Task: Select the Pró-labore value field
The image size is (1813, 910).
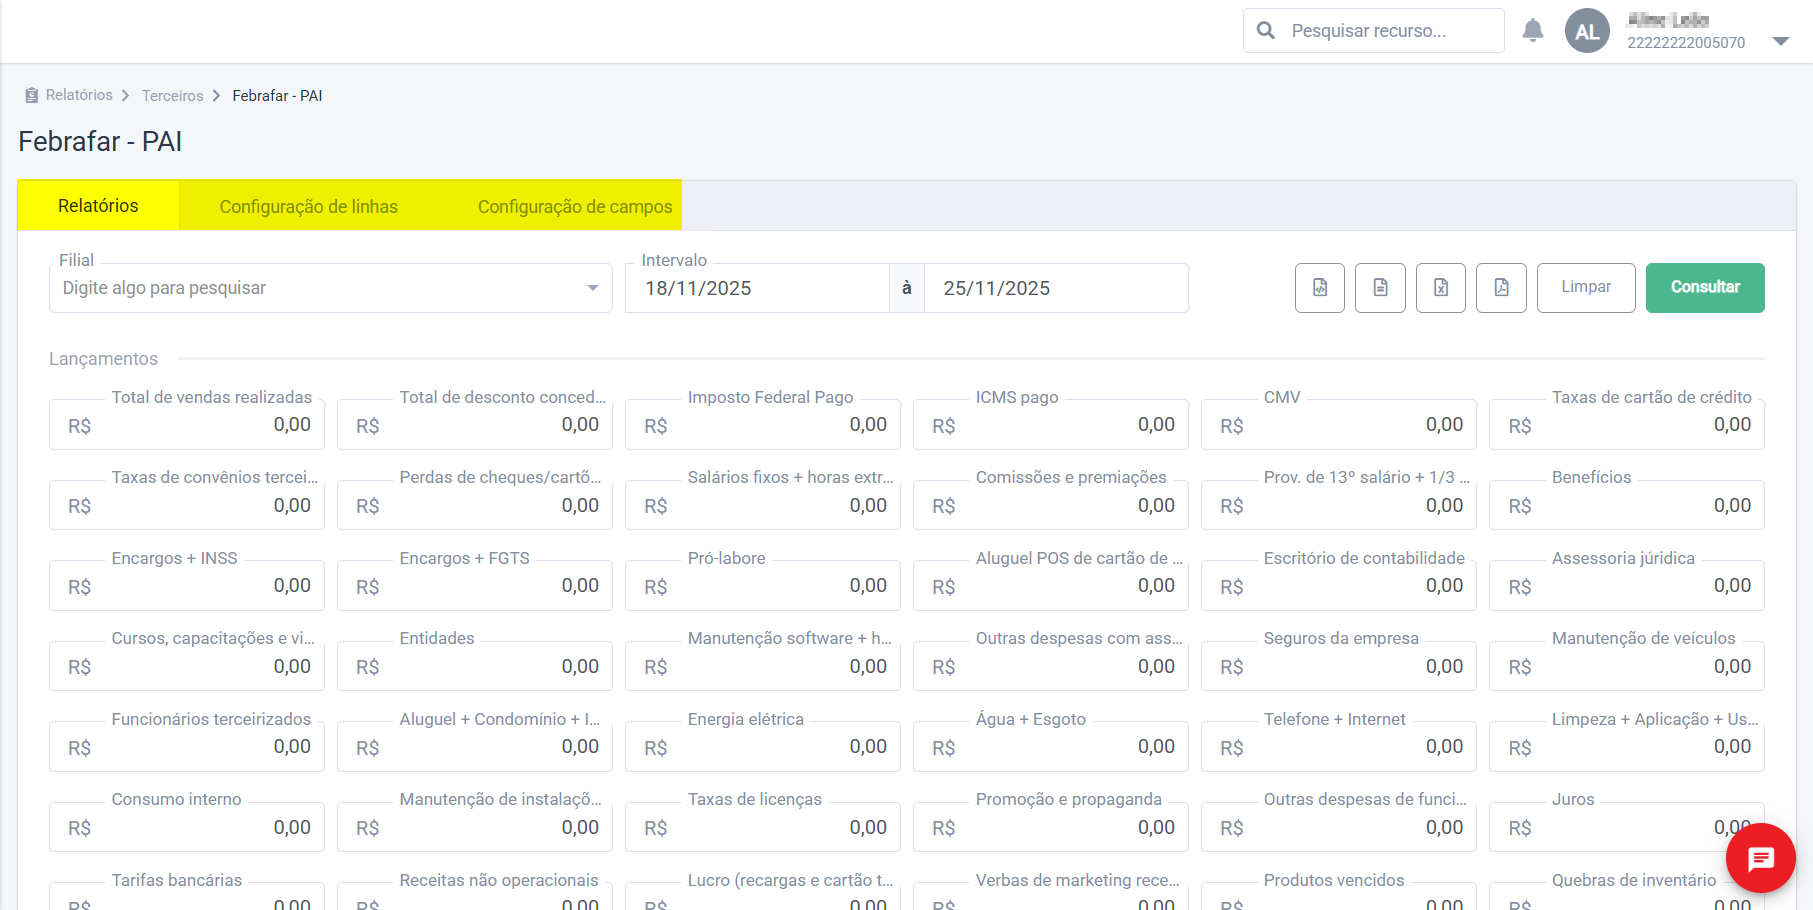Action: pos(763,586)
